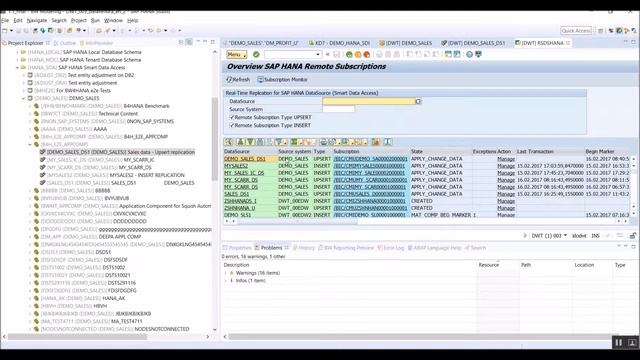Click the red Cancel circle icon
The height and width of the screenshot is (360, 640).
(367, 54)
